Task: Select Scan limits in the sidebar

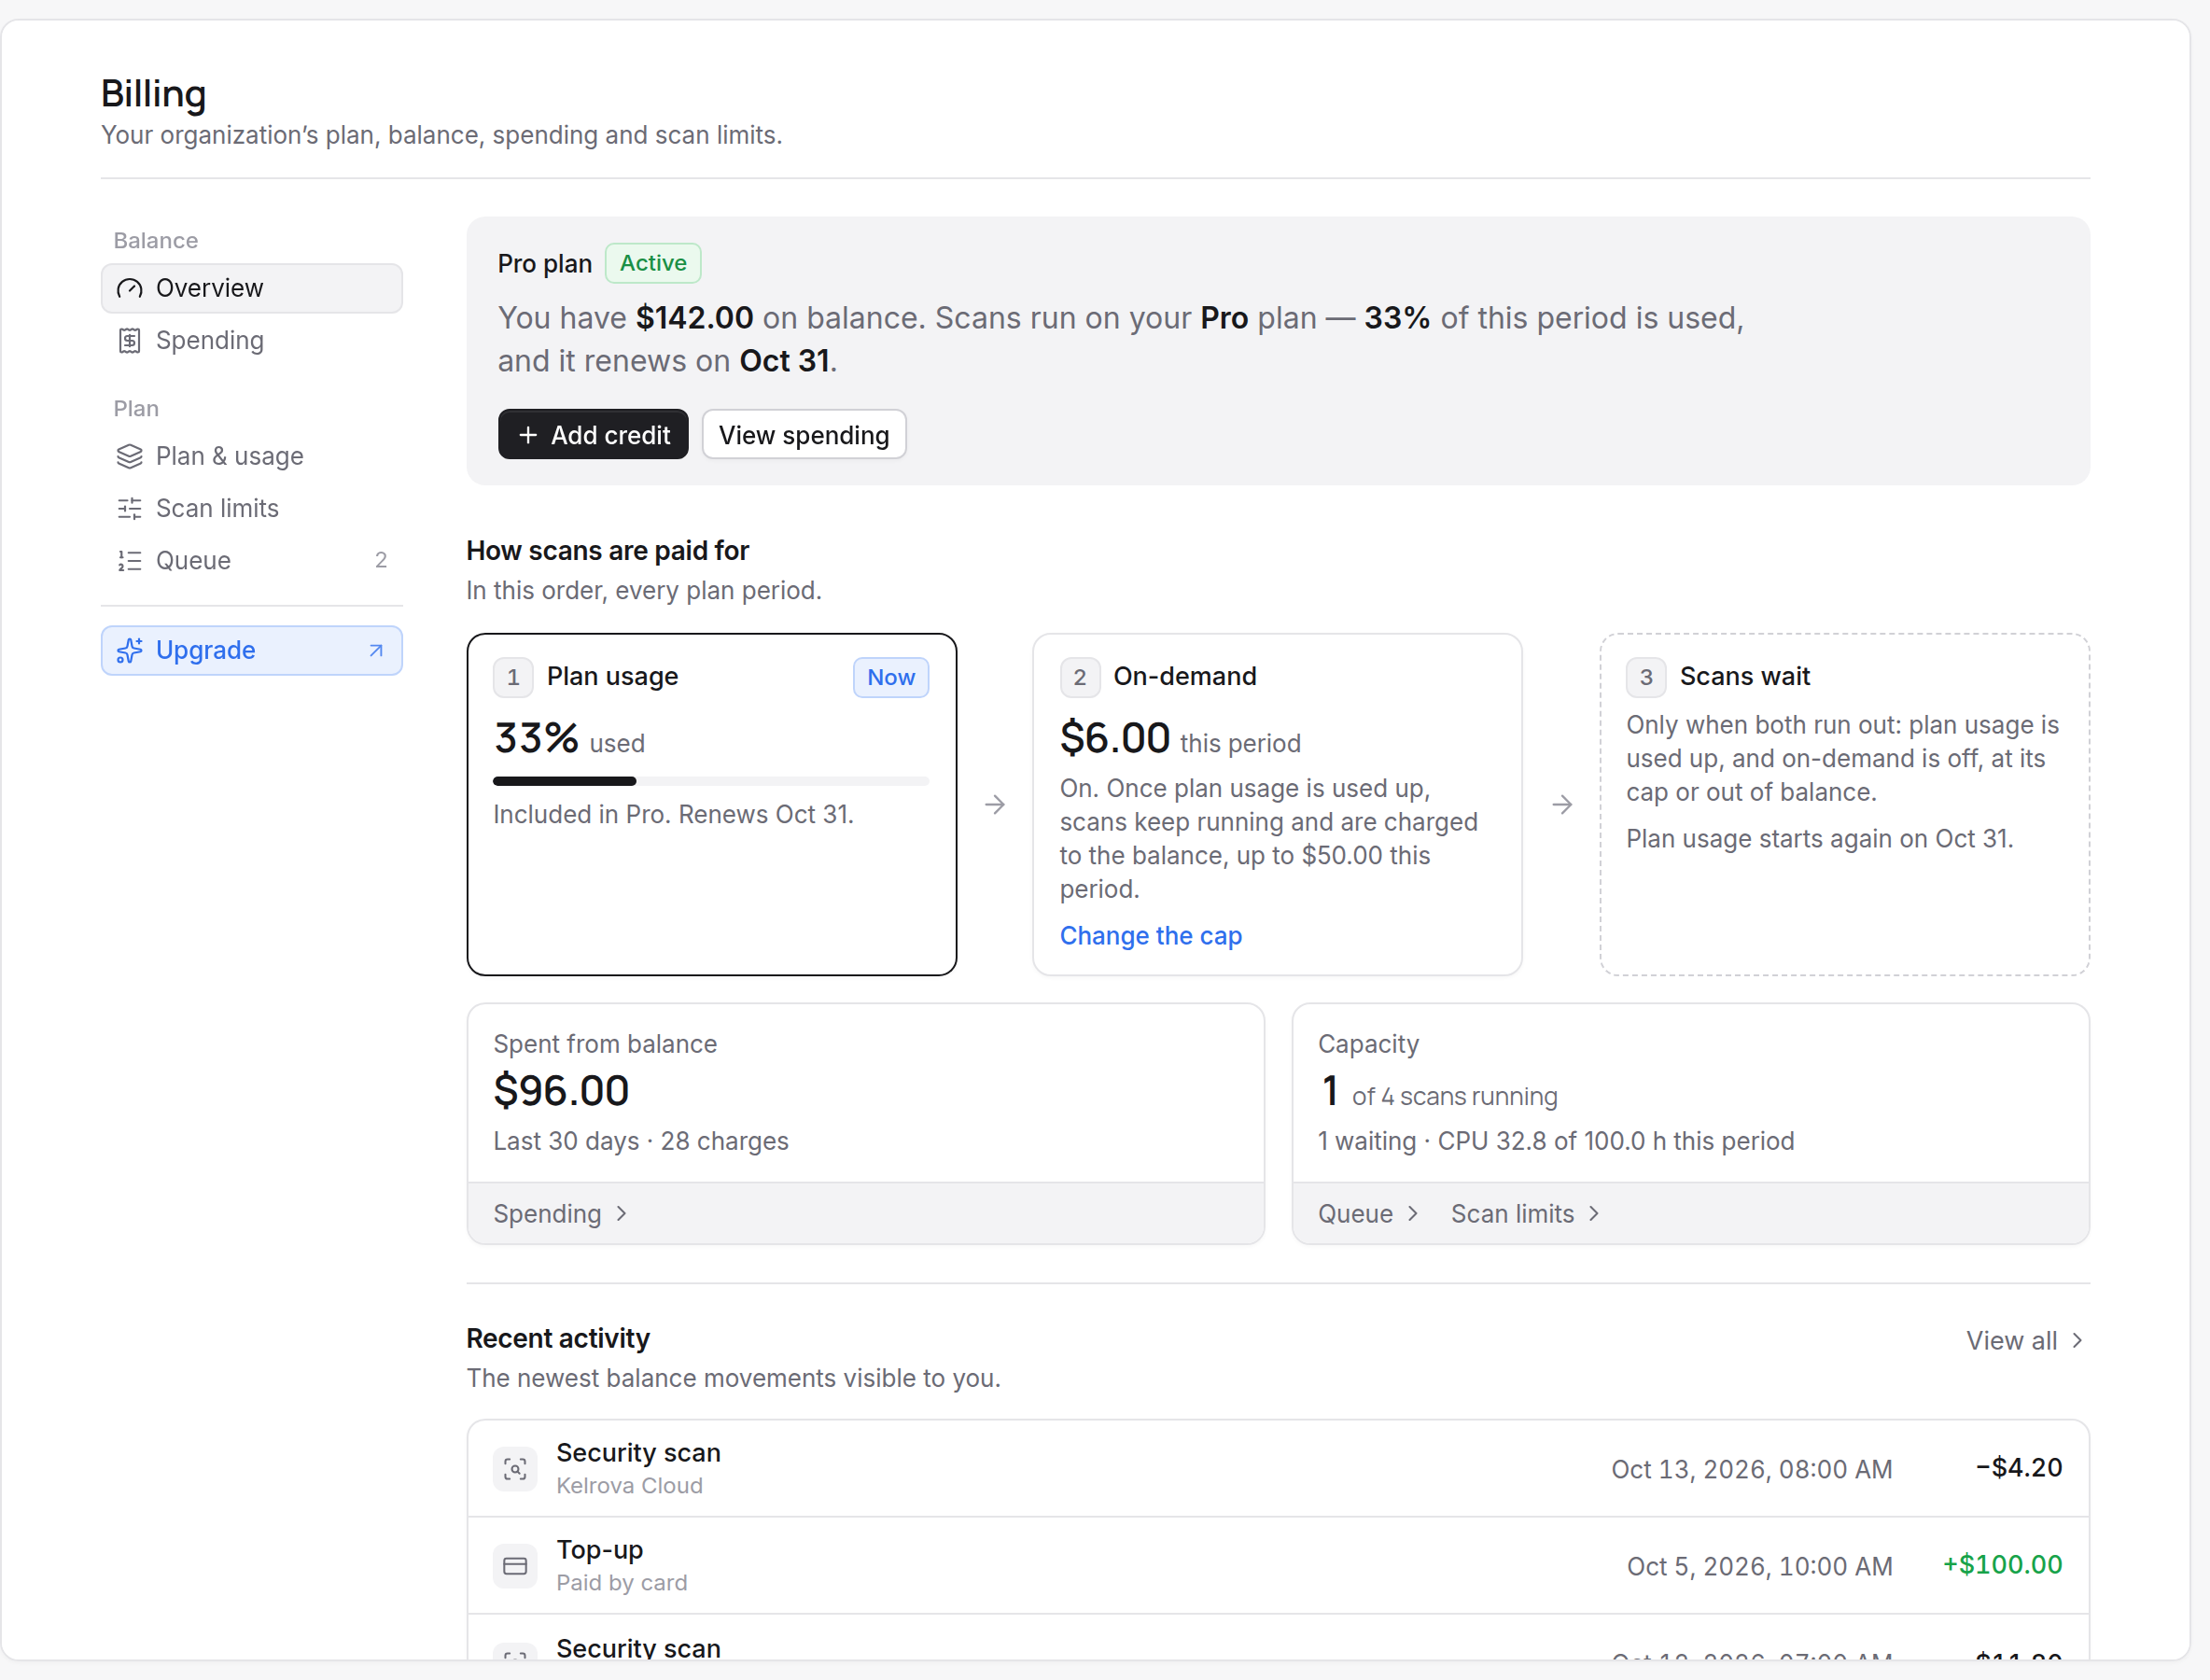Action: 251,508
